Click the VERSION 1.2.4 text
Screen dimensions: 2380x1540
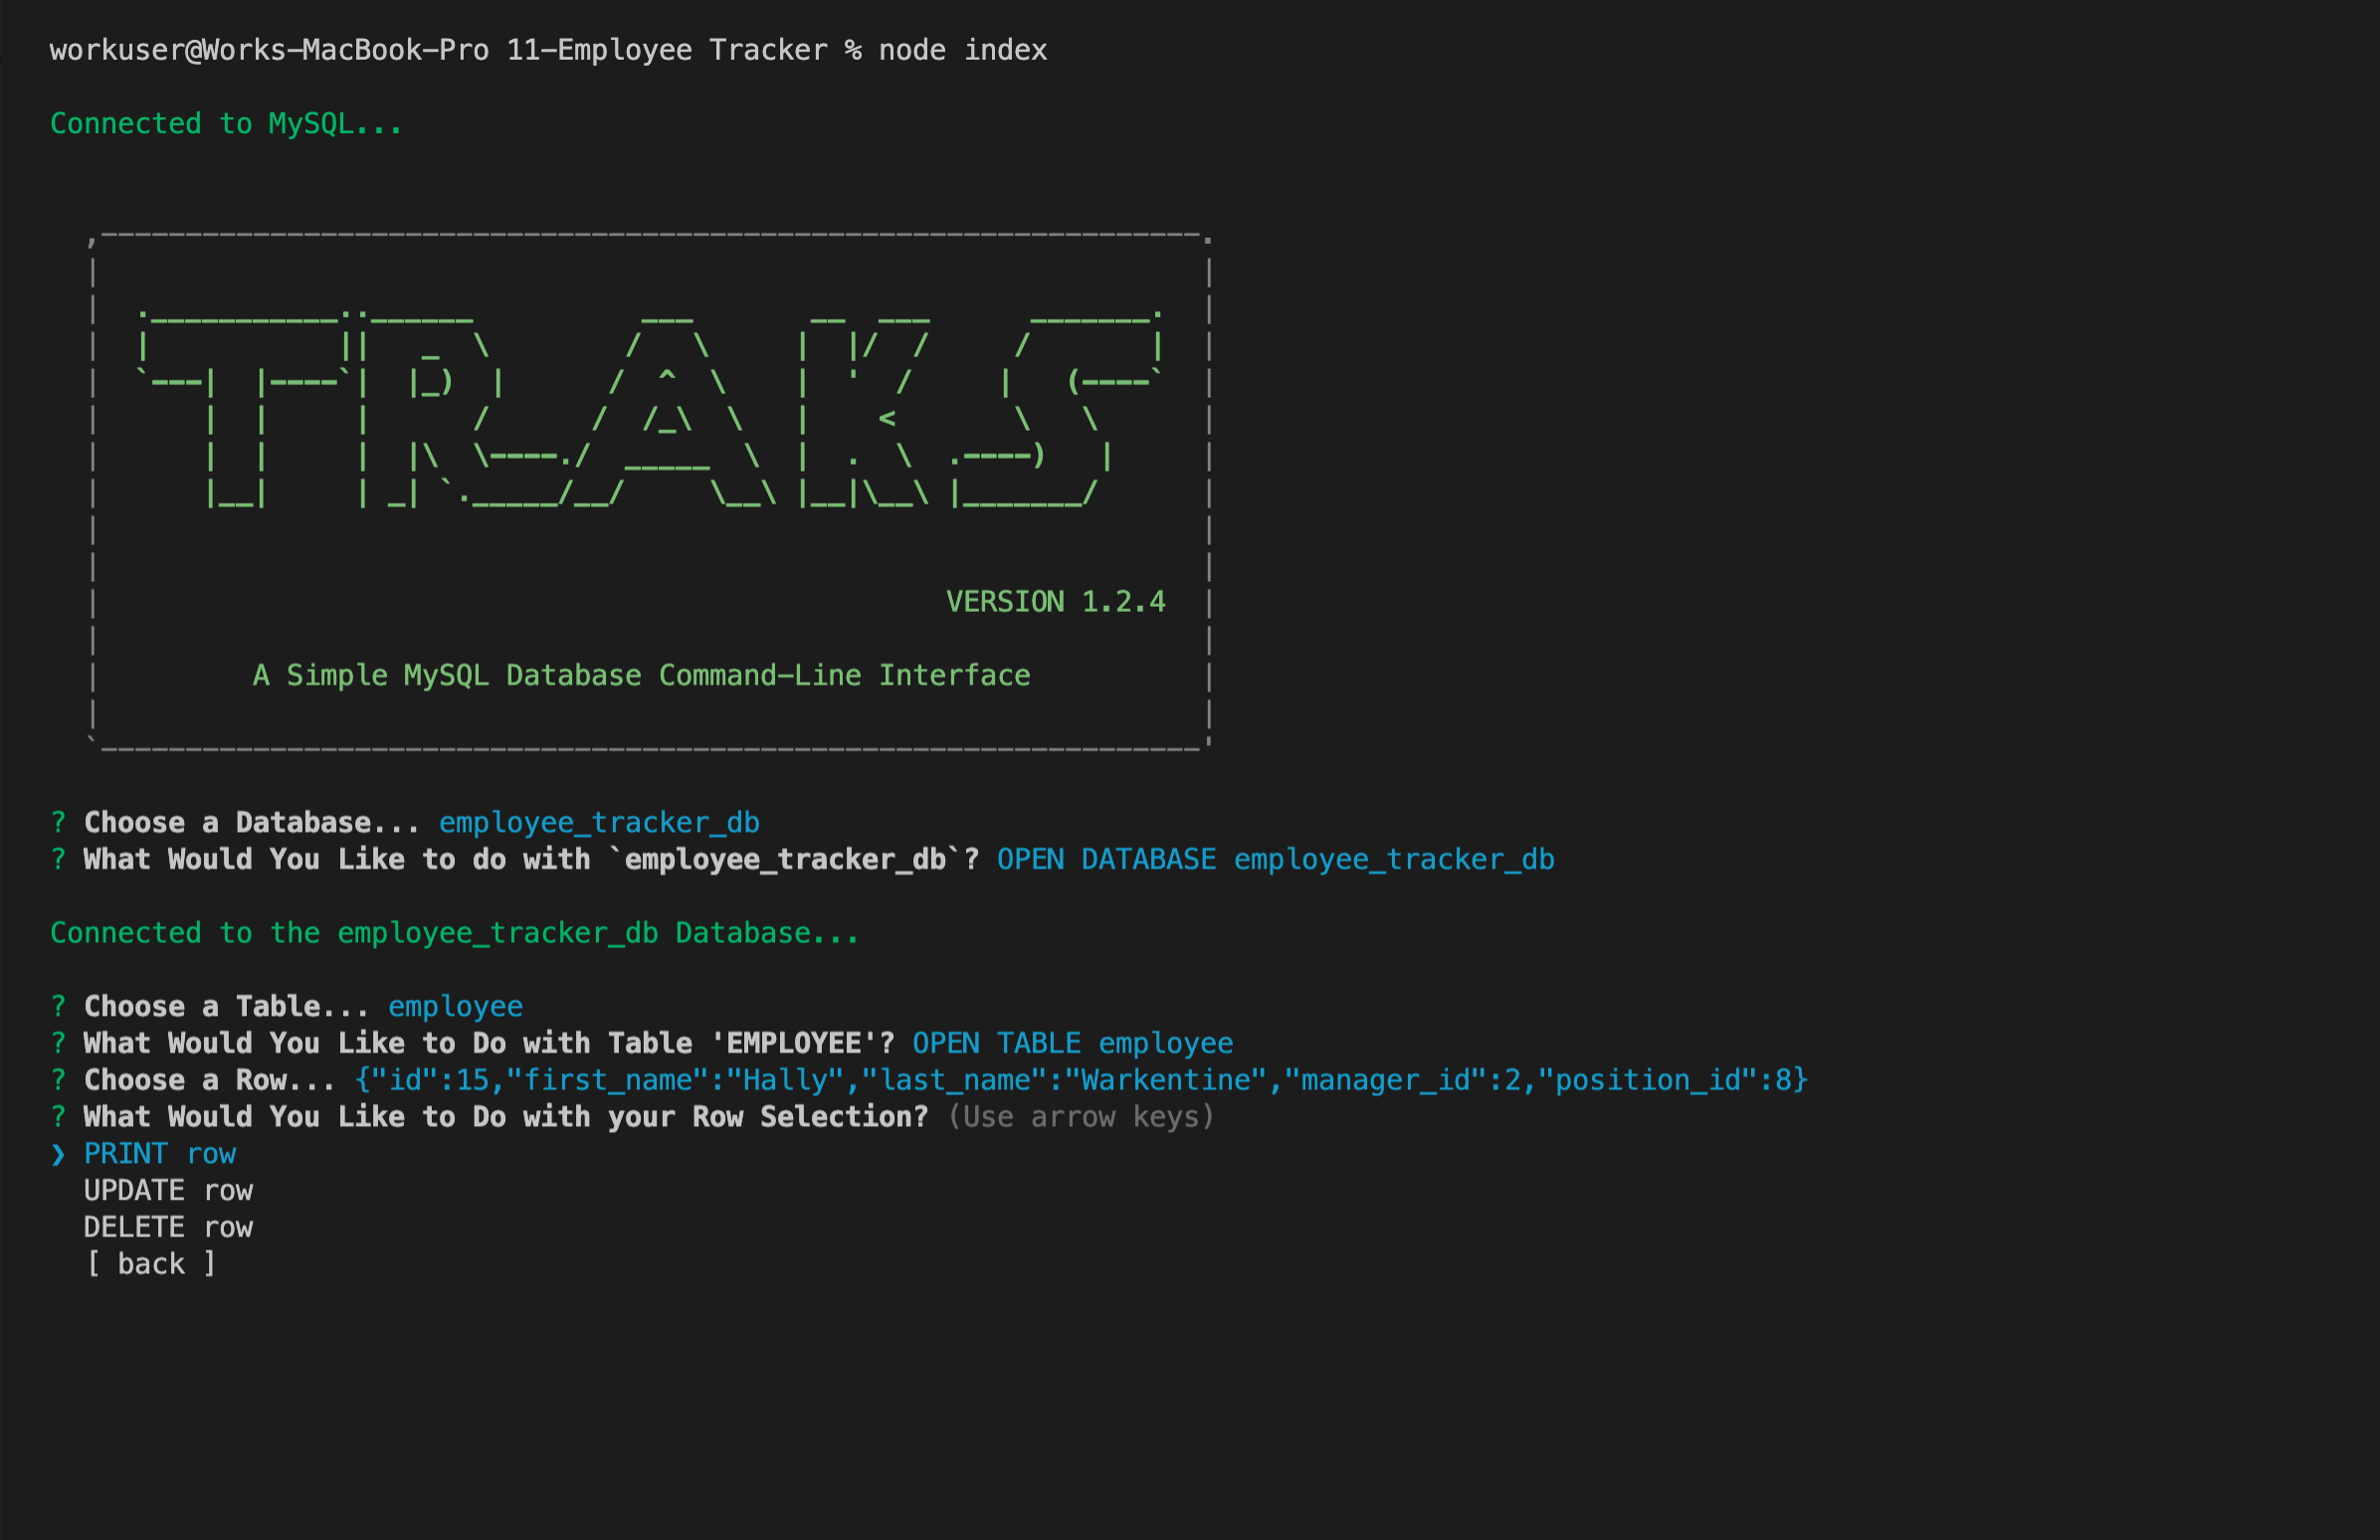[1055, 602]
